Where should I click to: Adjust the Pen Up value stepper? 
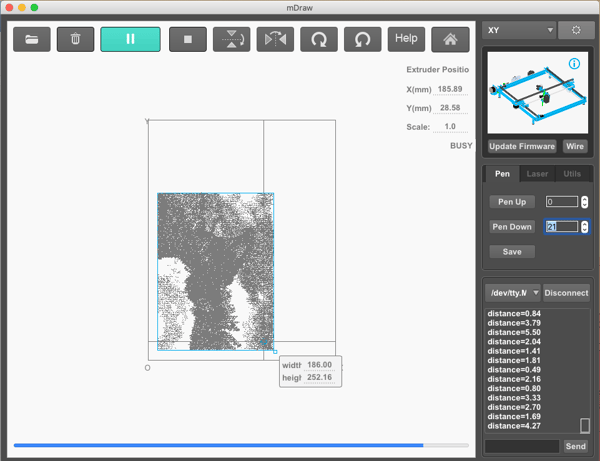[x=584, y=202]
